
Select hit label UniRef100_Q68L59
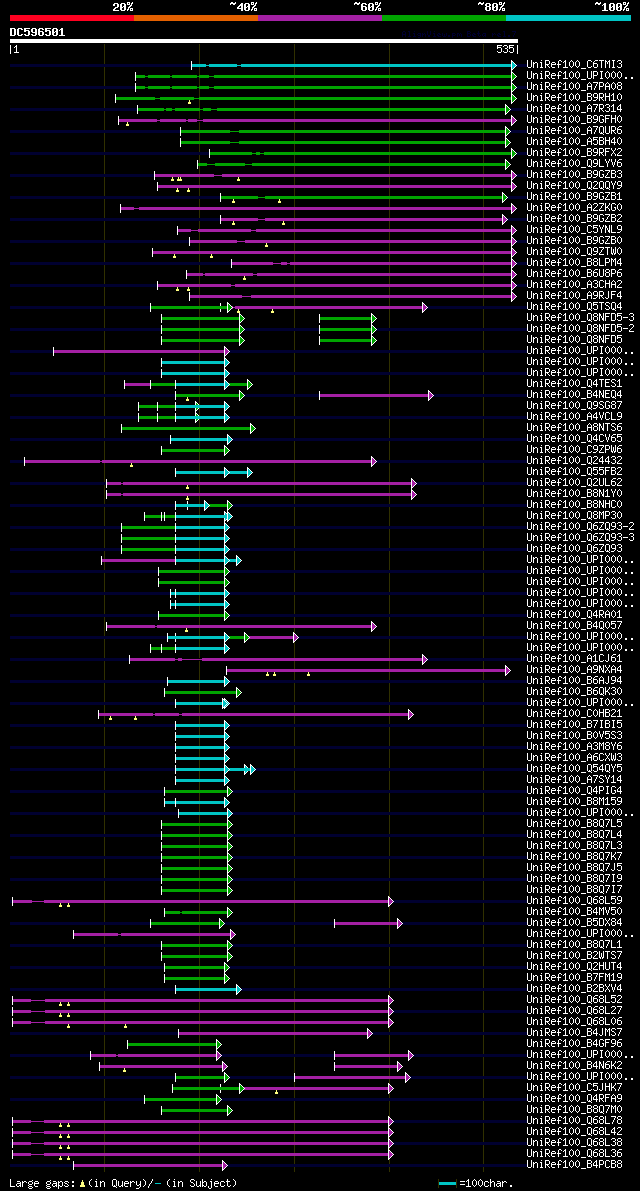[574, 900]
